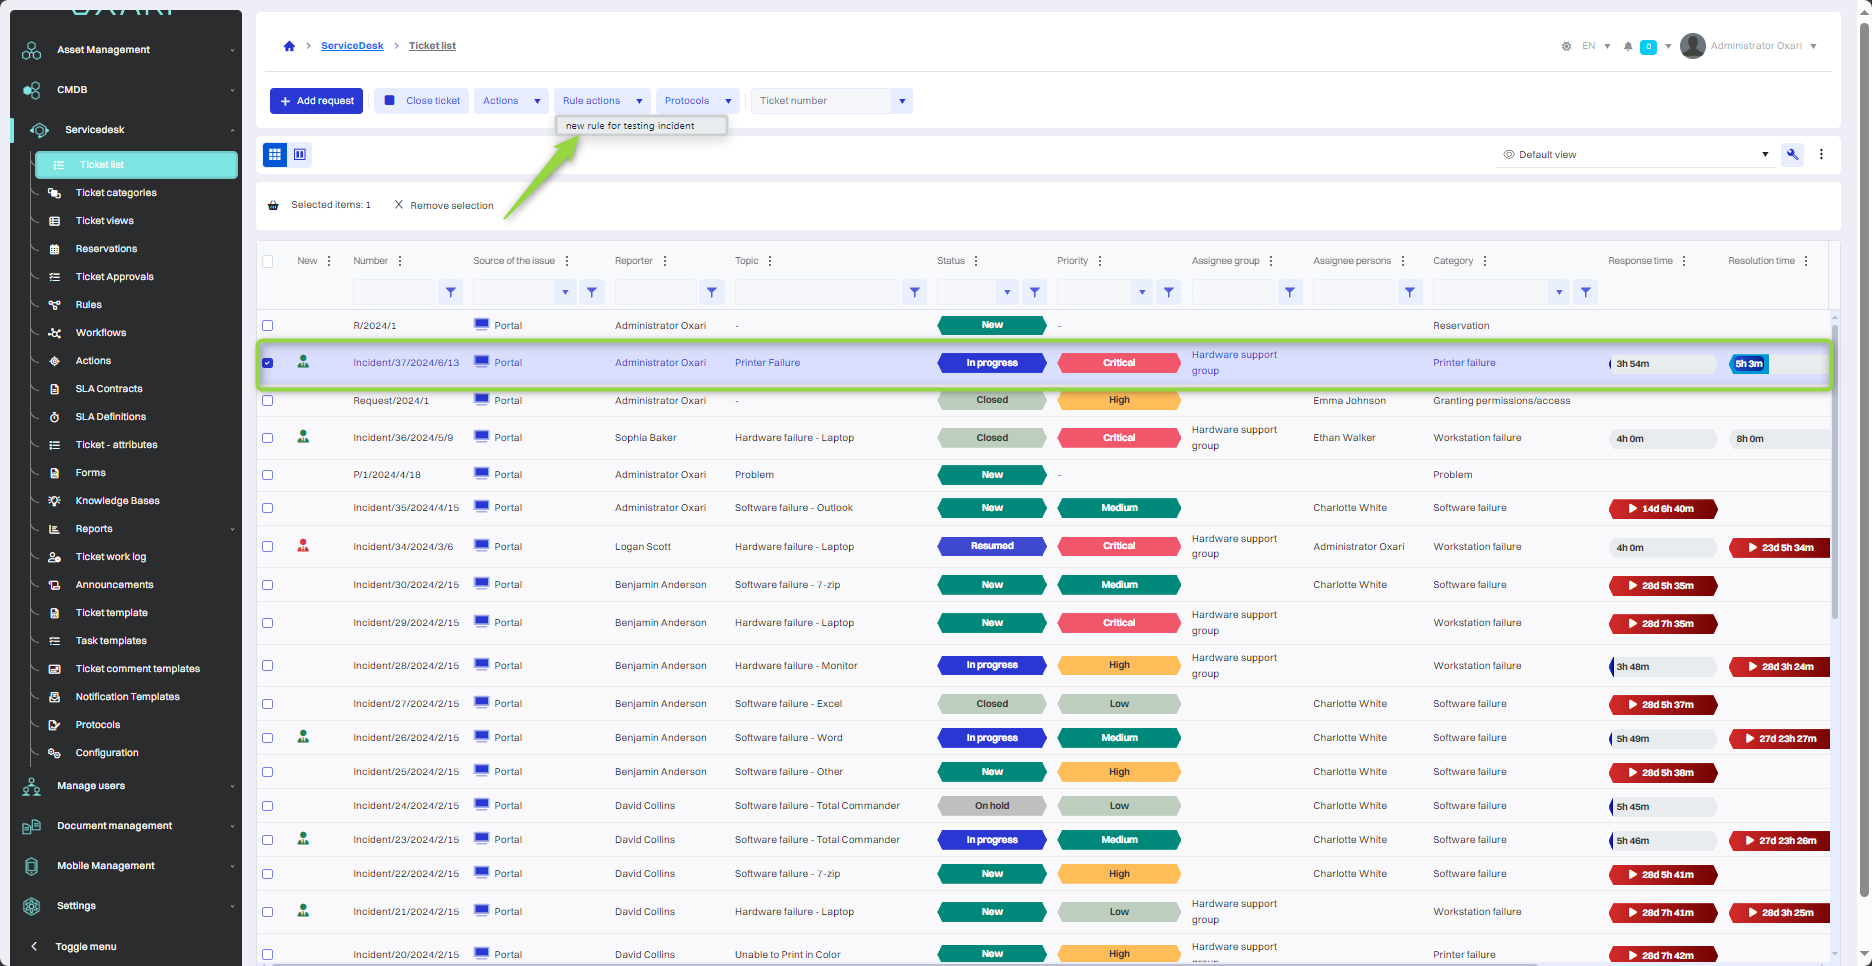Select 'new rule for testing incident' option
This screenshot has width=1872, height=966.
point(630,126)
